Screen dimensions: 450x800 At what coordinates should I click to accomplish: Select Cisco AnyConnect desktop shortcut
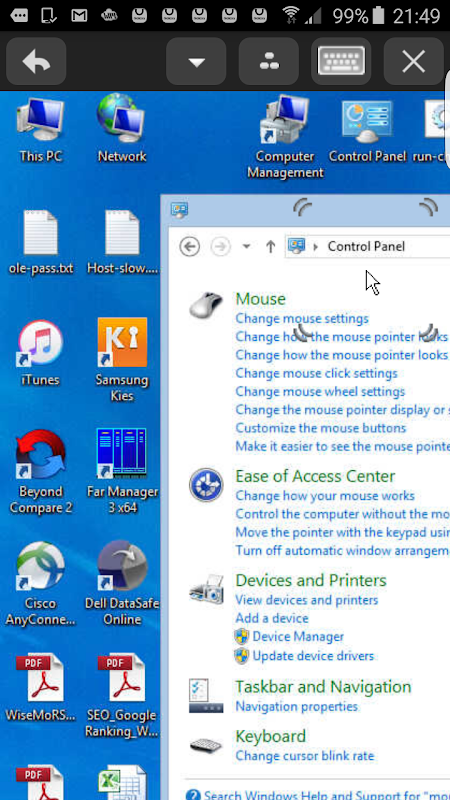[x=41, y=584]
